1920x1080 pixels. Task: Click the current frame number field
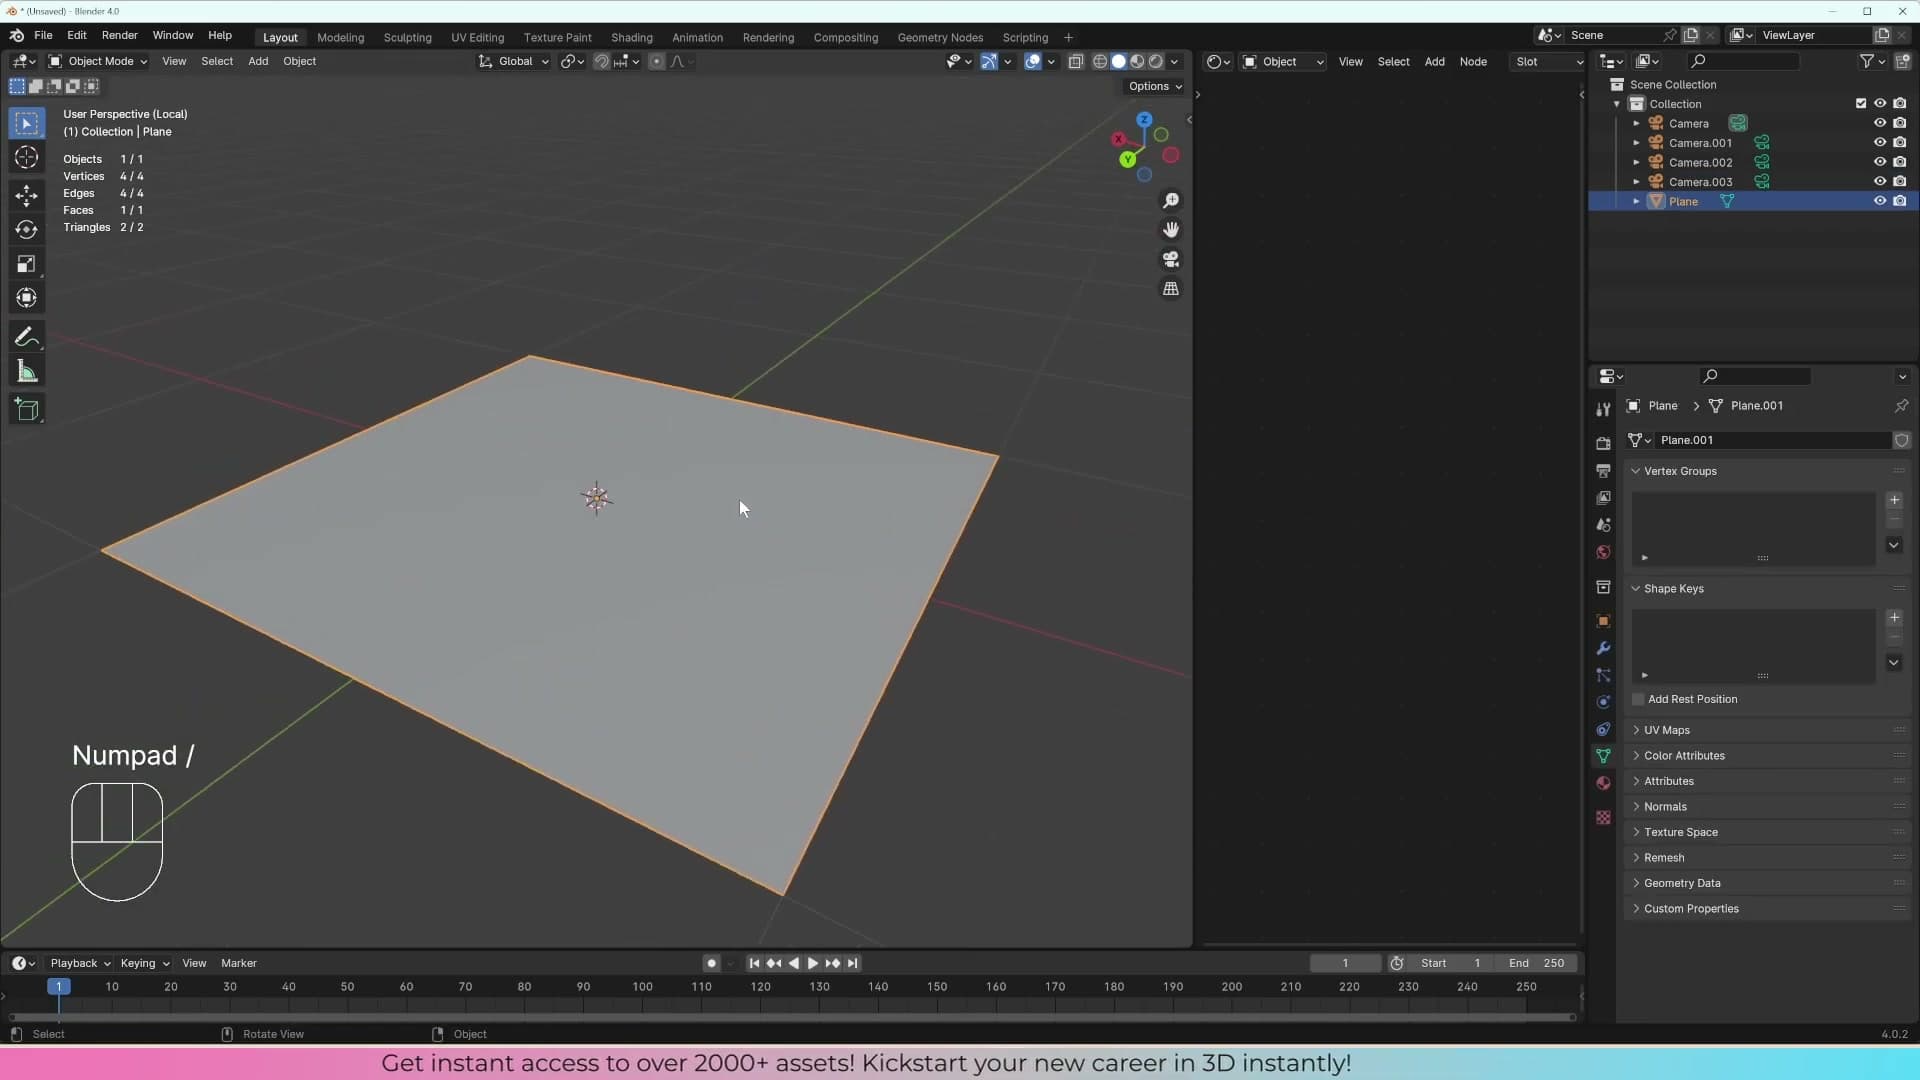tap(1346, 964)
